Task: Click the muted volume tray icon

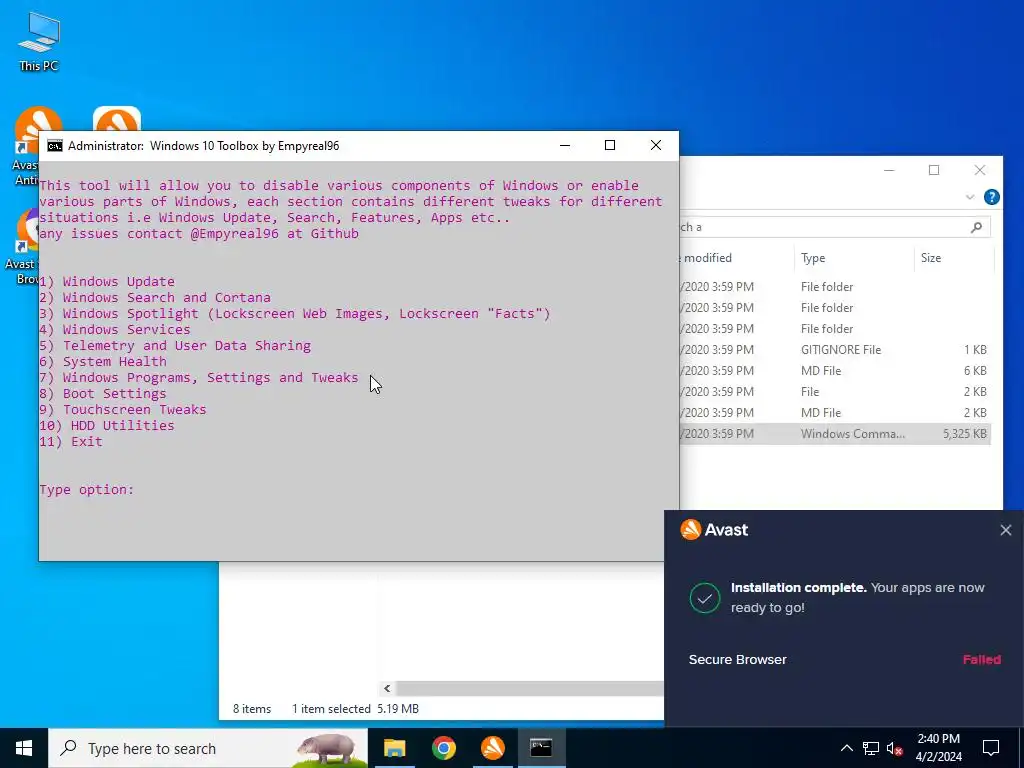Action: [x=895, y=748]
